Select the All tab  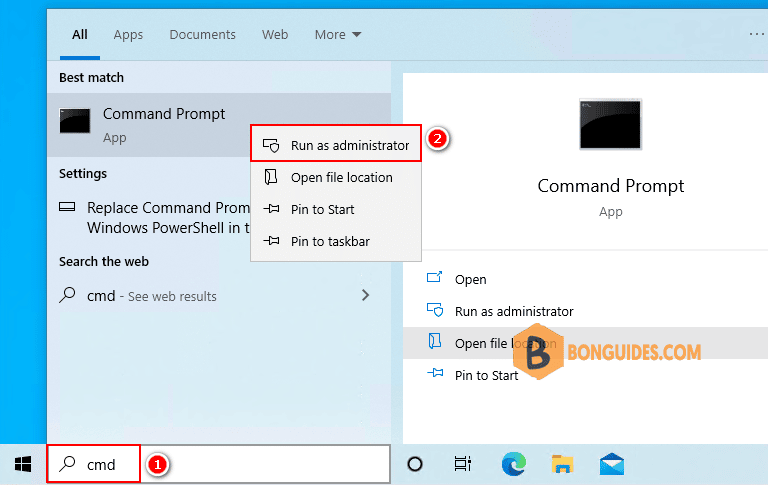pos(80,34)
